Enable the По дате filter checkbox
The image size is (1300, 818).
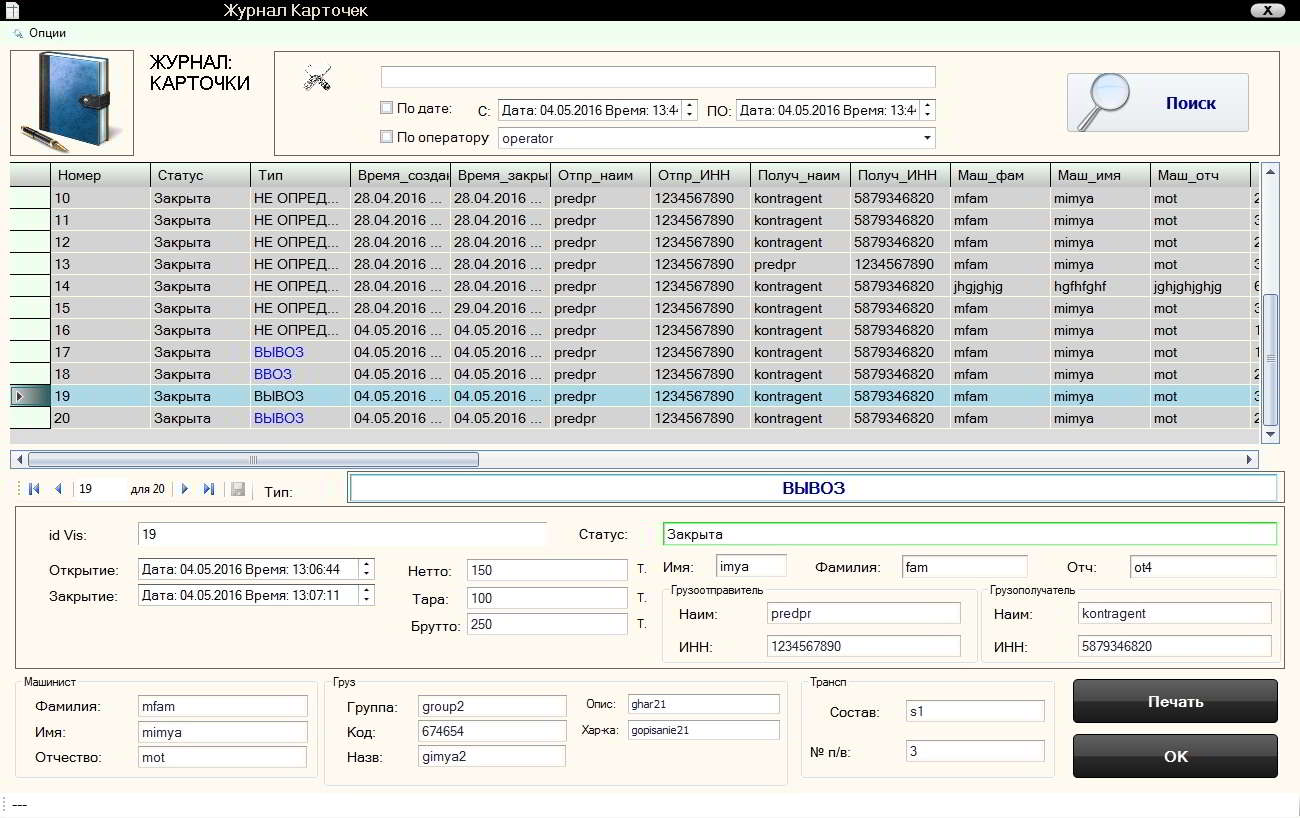tap(387, 108)
